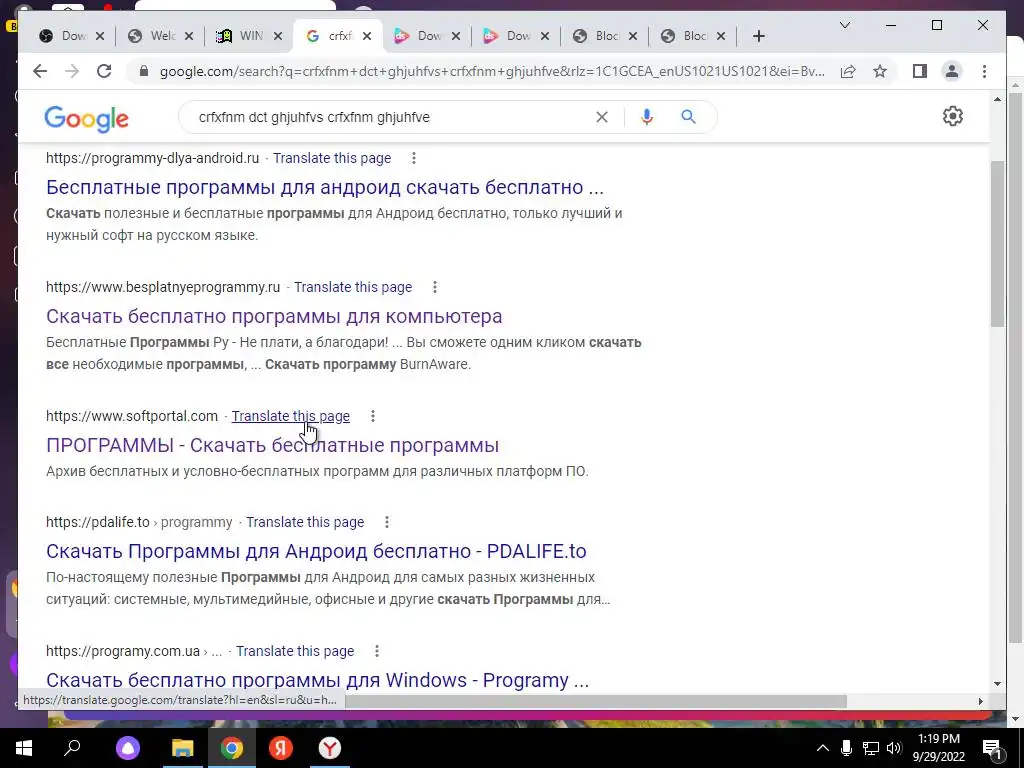Screen dimensions: 1024x768
Task: Open the site info lock icon
Action: [144, 71]
